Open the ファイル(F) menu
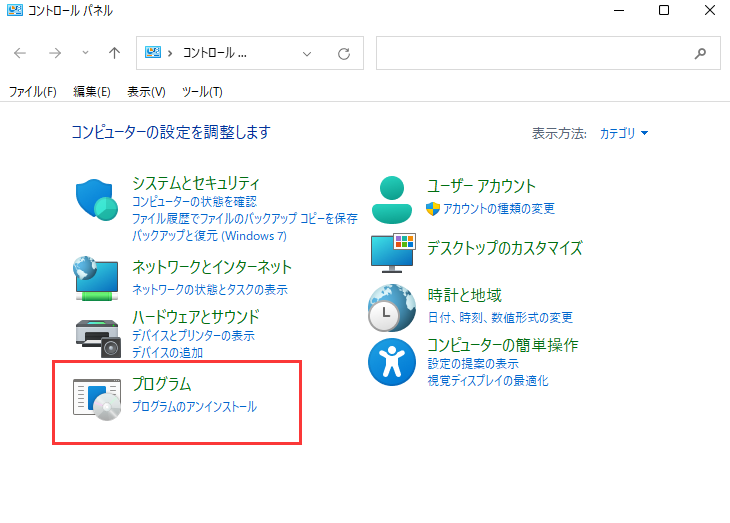This screenshot has width=730, height=523. point(33,92)
